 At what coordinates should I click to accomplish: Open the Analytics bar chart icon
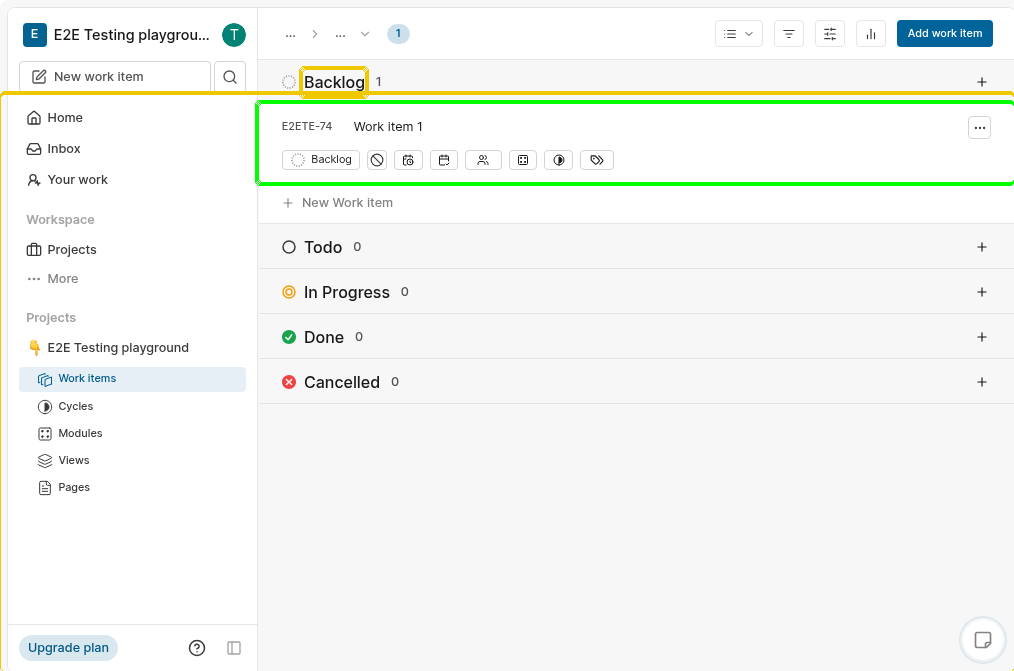871,33
